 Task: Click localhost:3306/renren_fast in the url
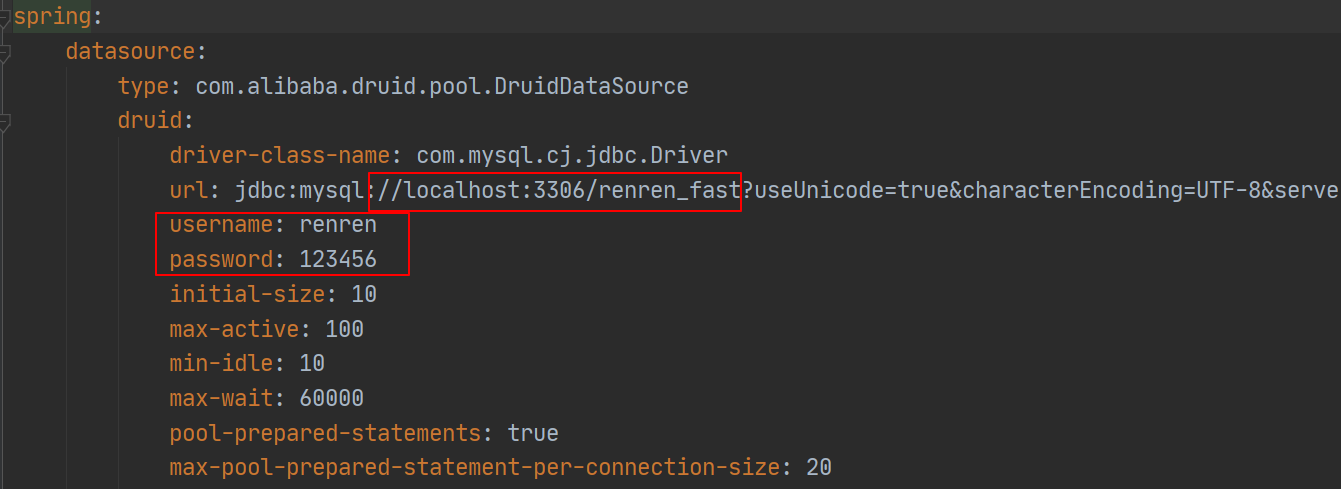click(x=567, y=190)
